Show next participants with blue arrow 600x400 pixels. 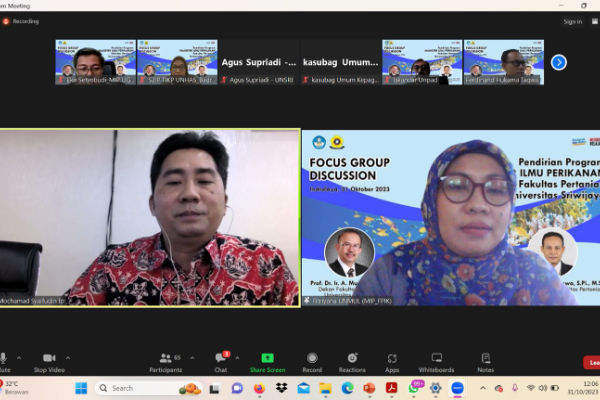pyautogui.click(x=559, y=62)
